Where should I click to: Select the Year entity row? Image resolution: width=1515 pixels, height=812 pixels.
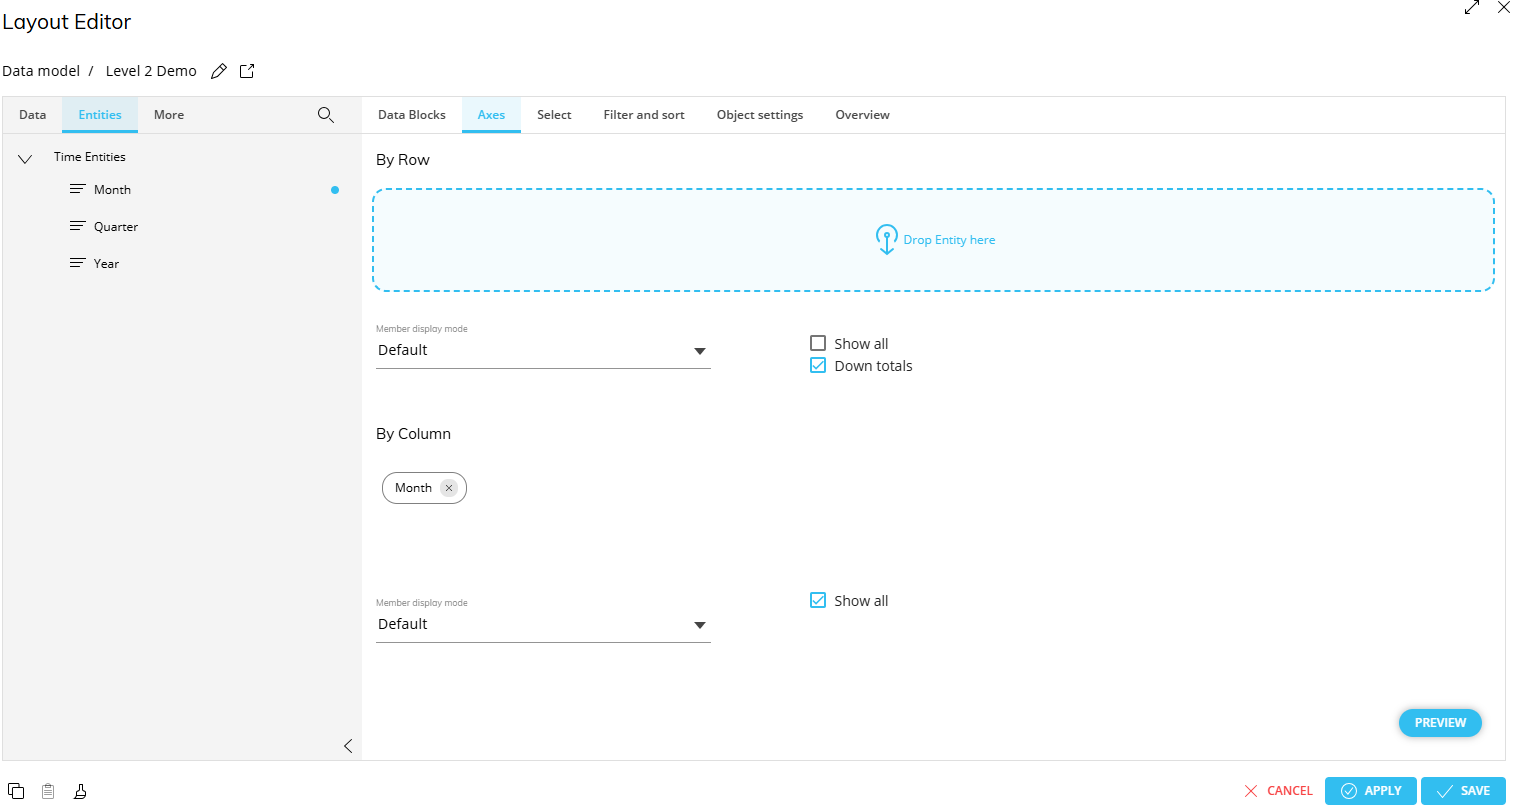coord(182,264)
